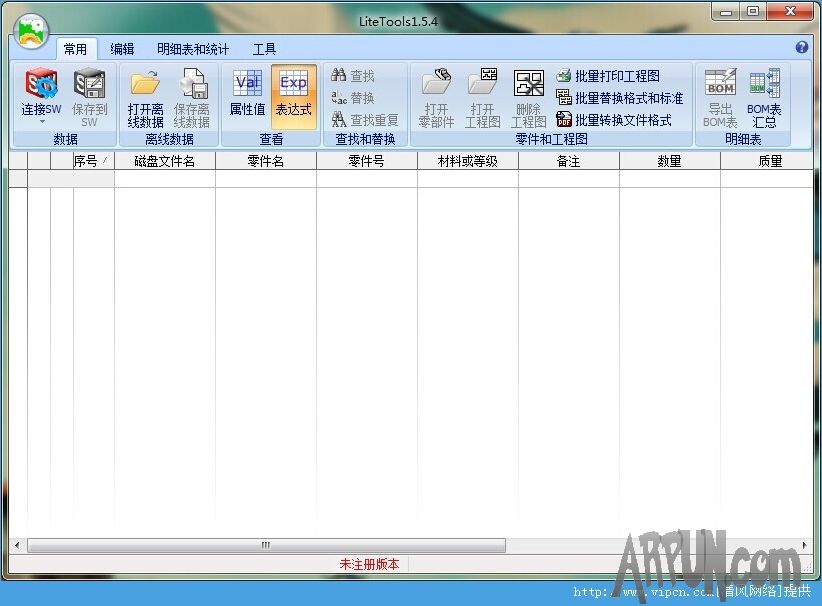
Task: Select the 常用 ribbon tab
Action: [x=75, y=49]
